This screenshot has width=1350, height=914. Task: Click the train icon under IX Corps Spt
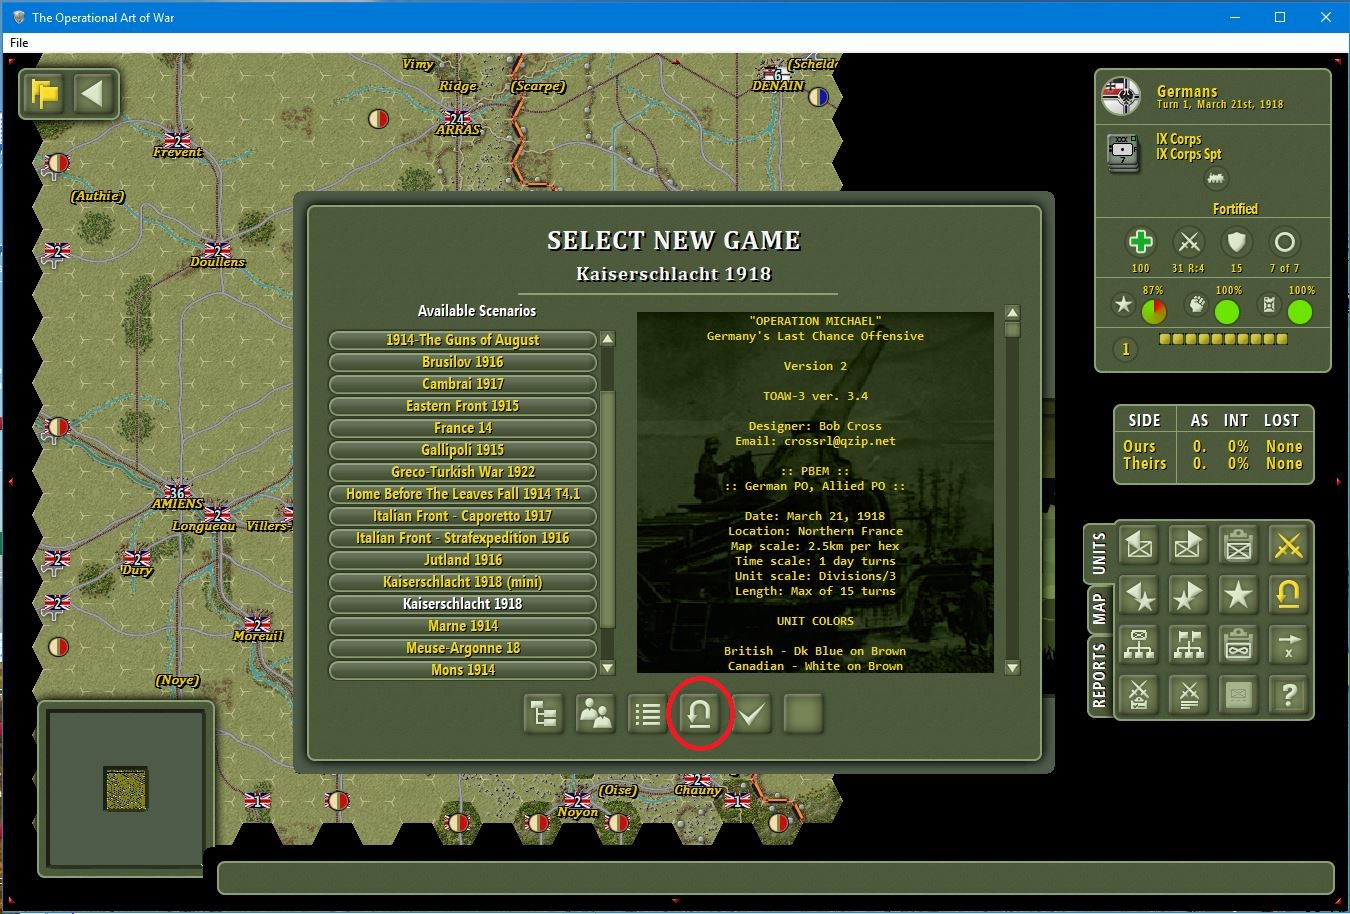pyautogui.click(x=1217, y=179)
